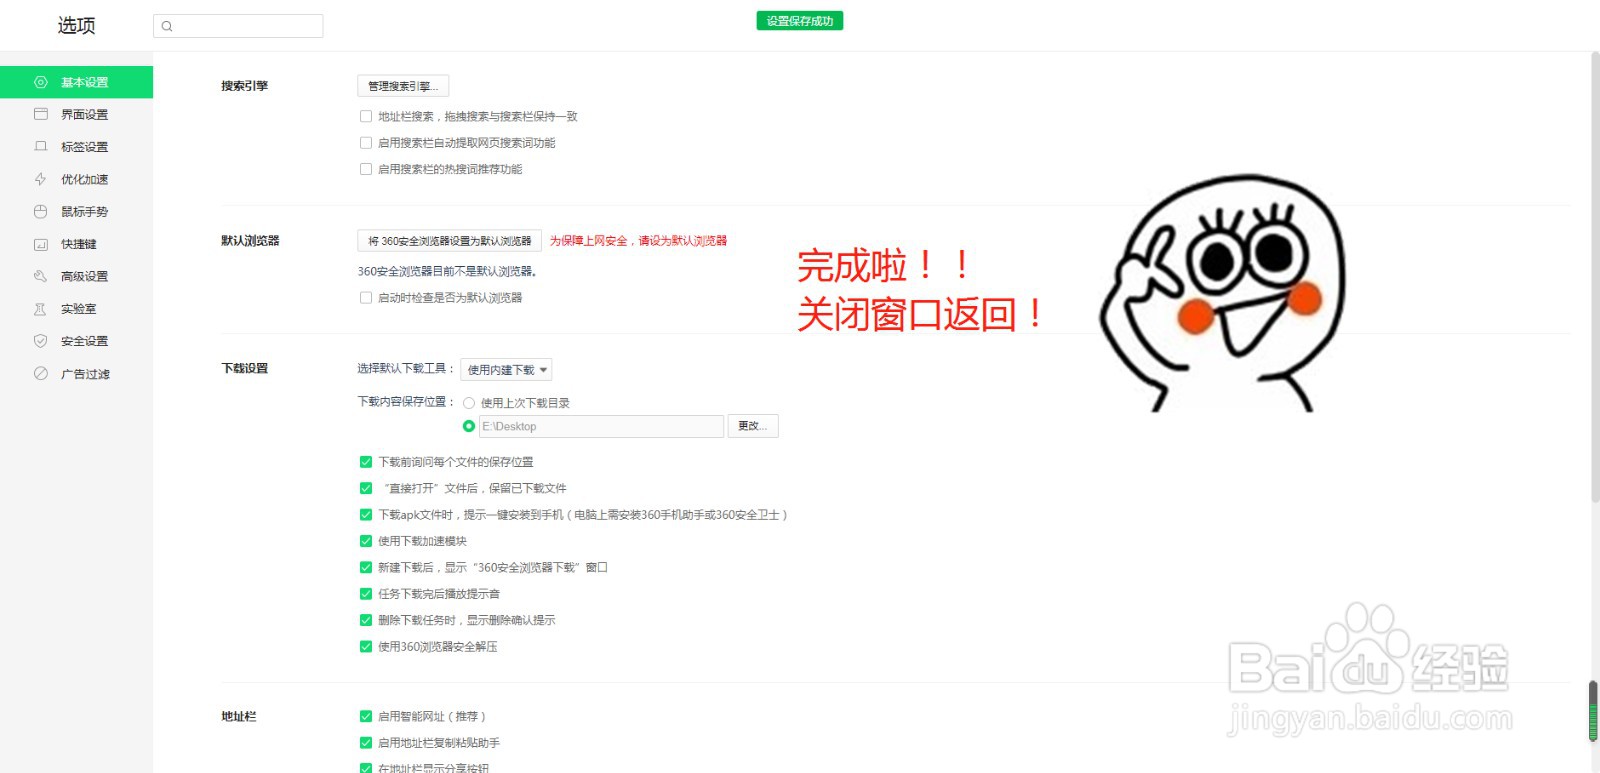This screenshot has width=1600, height=773.
Task: Open 使用内建下载 dropdown
Action: [506, 370]
